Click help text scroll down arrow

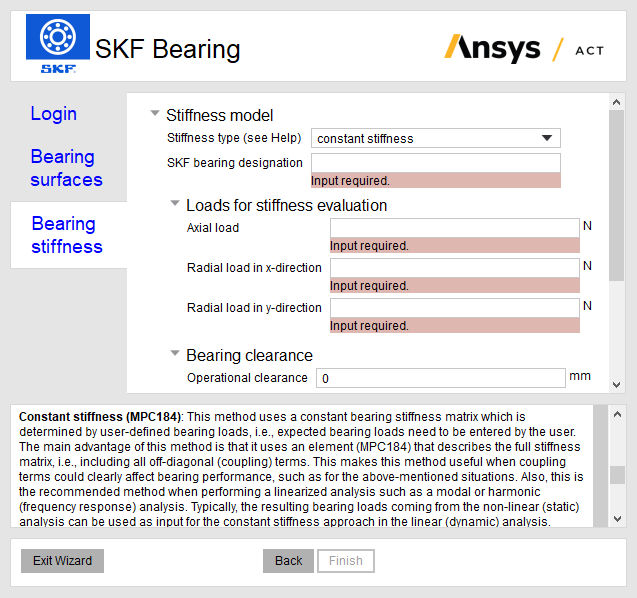(618, 519)
